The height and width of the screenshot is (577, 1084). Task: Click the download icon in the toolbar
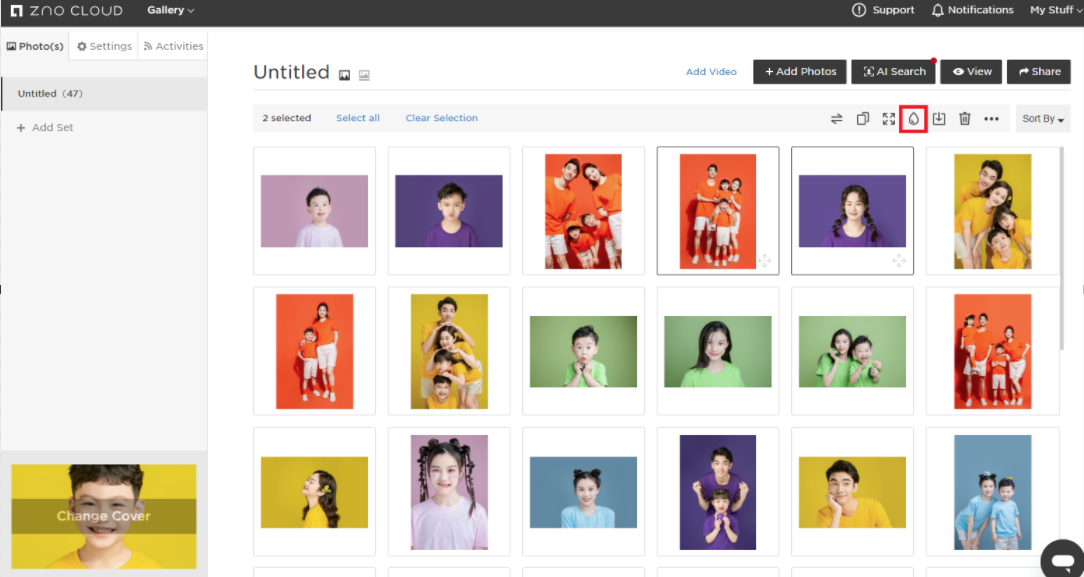pos(939,119)
